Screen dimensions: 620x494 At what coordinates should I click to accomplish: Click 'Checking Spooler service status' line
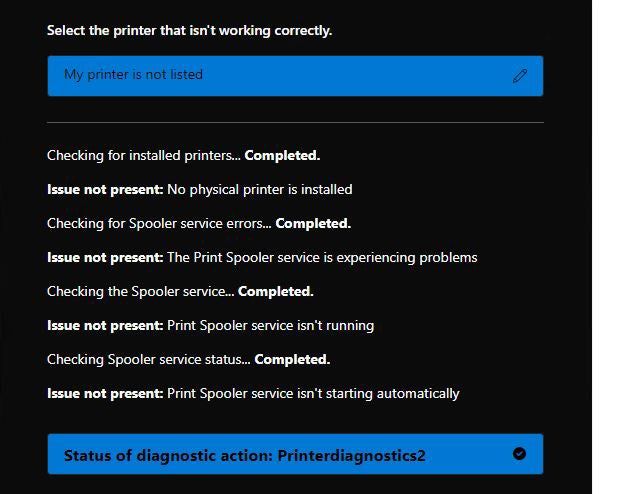pyautogui.click(x=189, y=360)
